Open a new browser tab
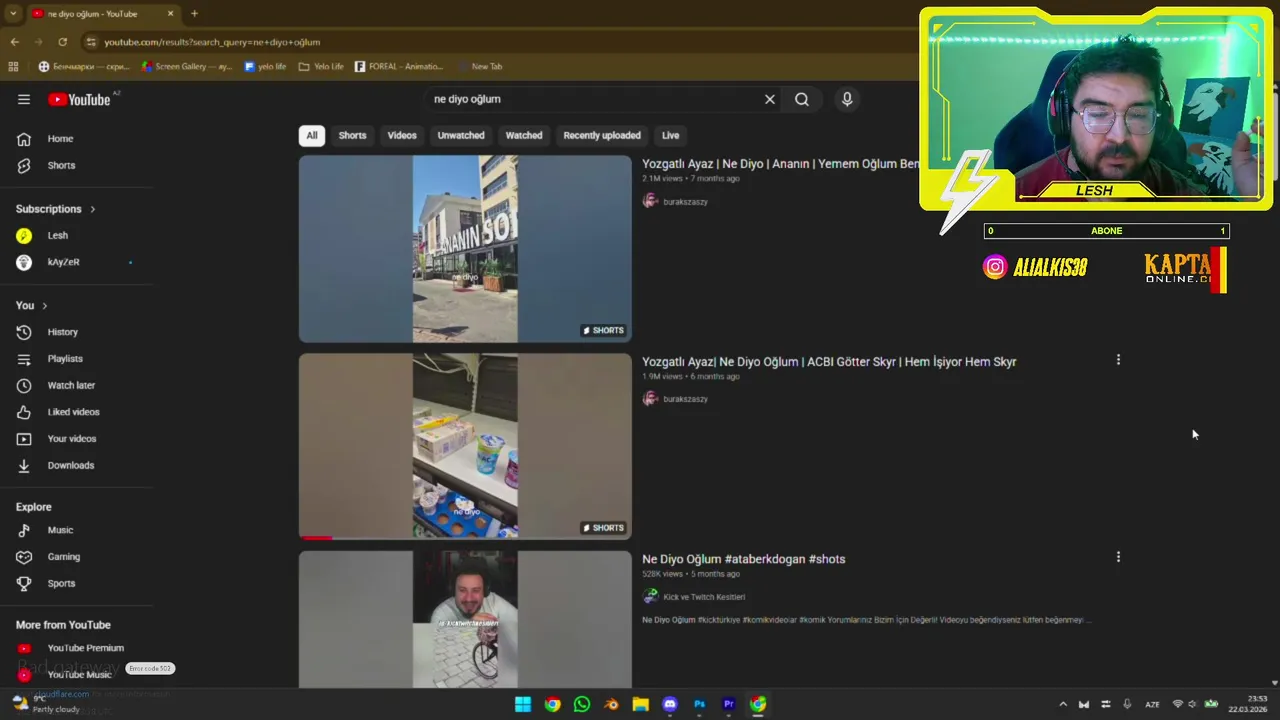Viewport: 1280px width, 720px height. tap(194, 14)
